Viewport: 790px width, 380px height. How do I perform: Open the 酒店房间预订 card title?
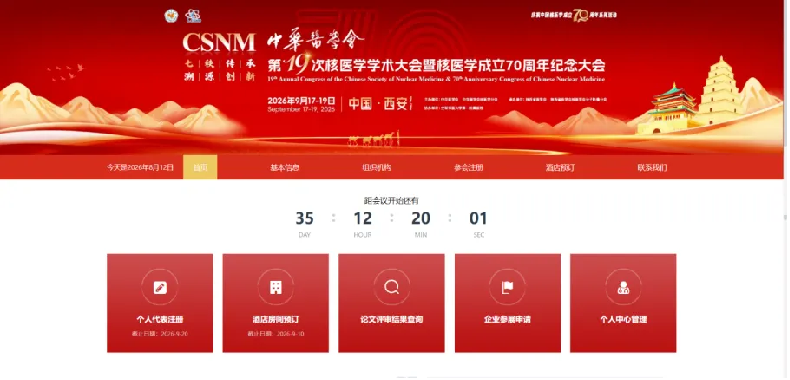click(276, 320)
